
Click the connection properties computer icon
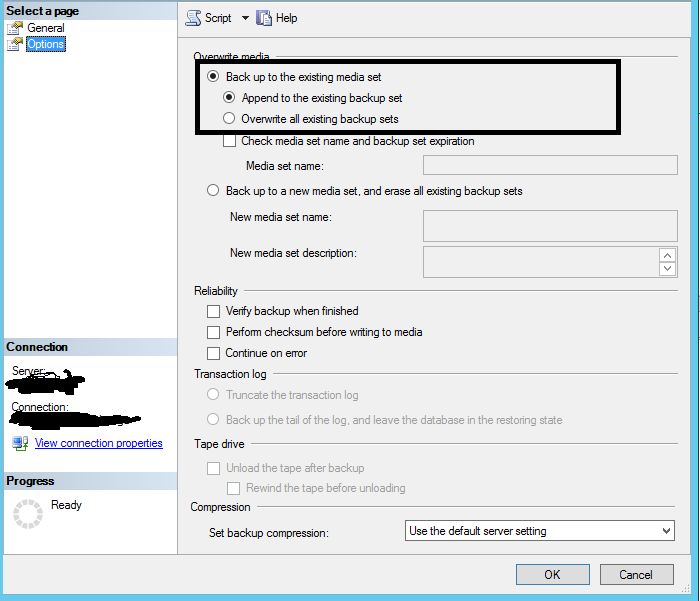pos(20,443)
